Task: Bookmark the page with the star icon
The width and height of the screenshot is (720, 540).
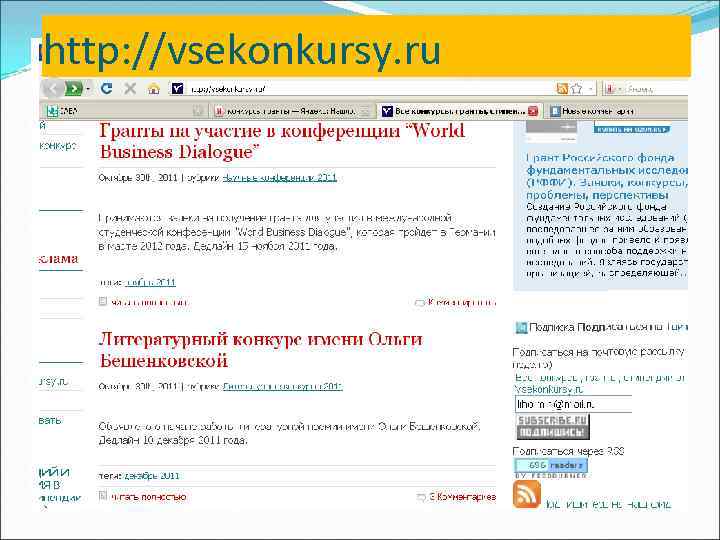Action: (577, 89)
